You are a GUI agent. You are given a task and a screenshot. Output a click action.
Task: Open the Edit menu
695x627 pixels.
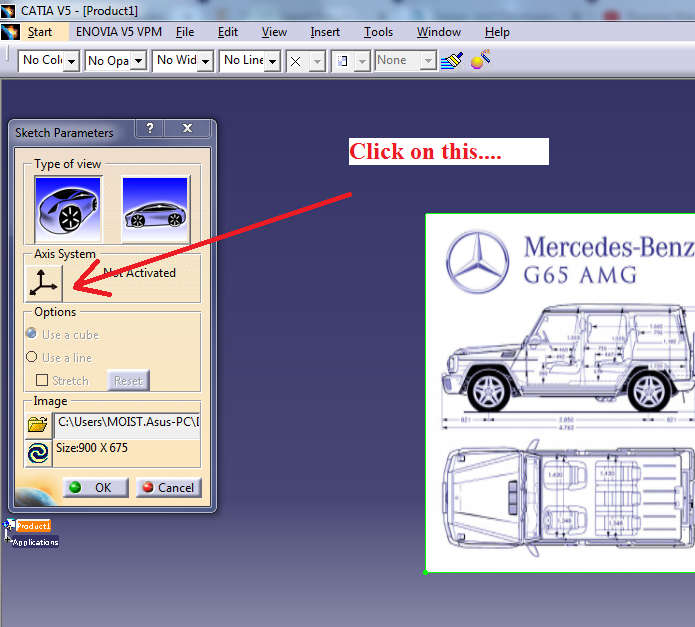click(x=228, y=32)
